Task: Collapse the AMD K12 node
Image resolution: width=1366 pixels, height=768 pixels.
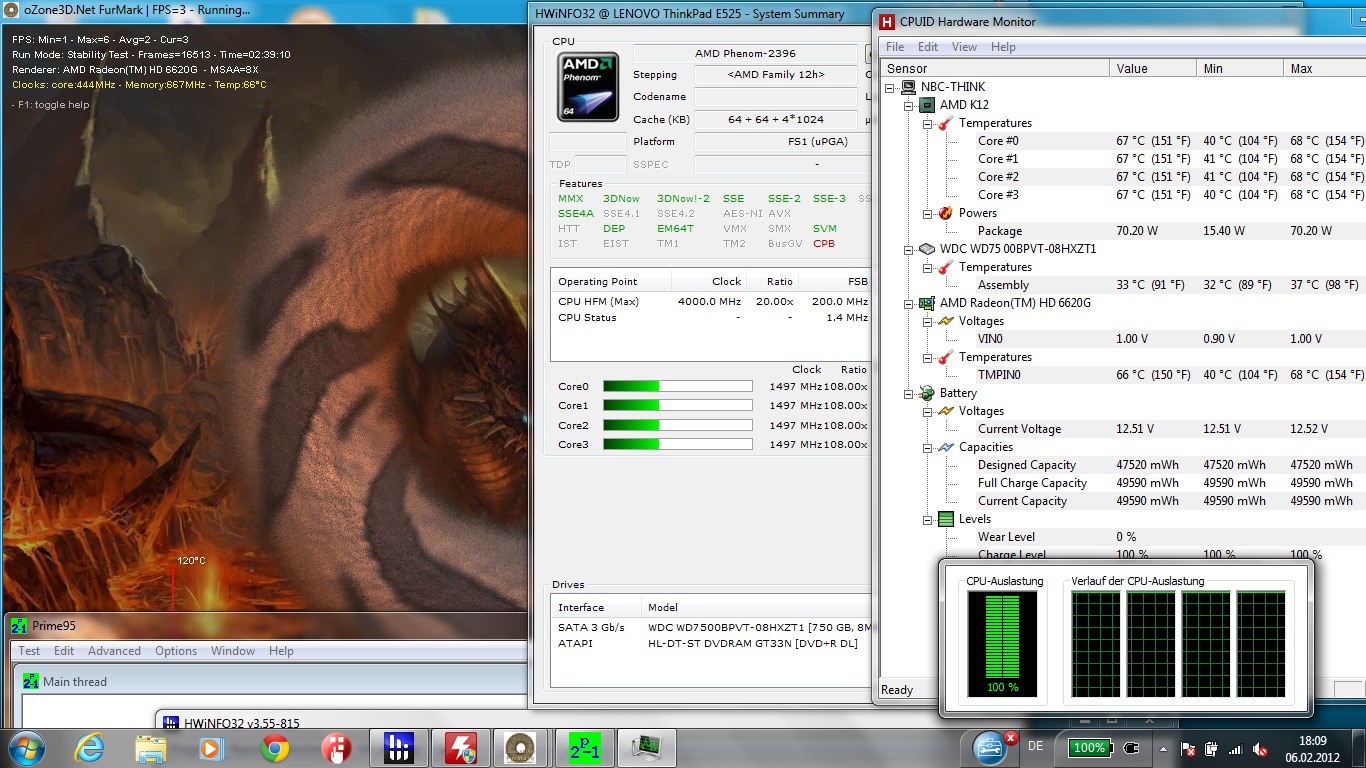Action: (908, 105)
